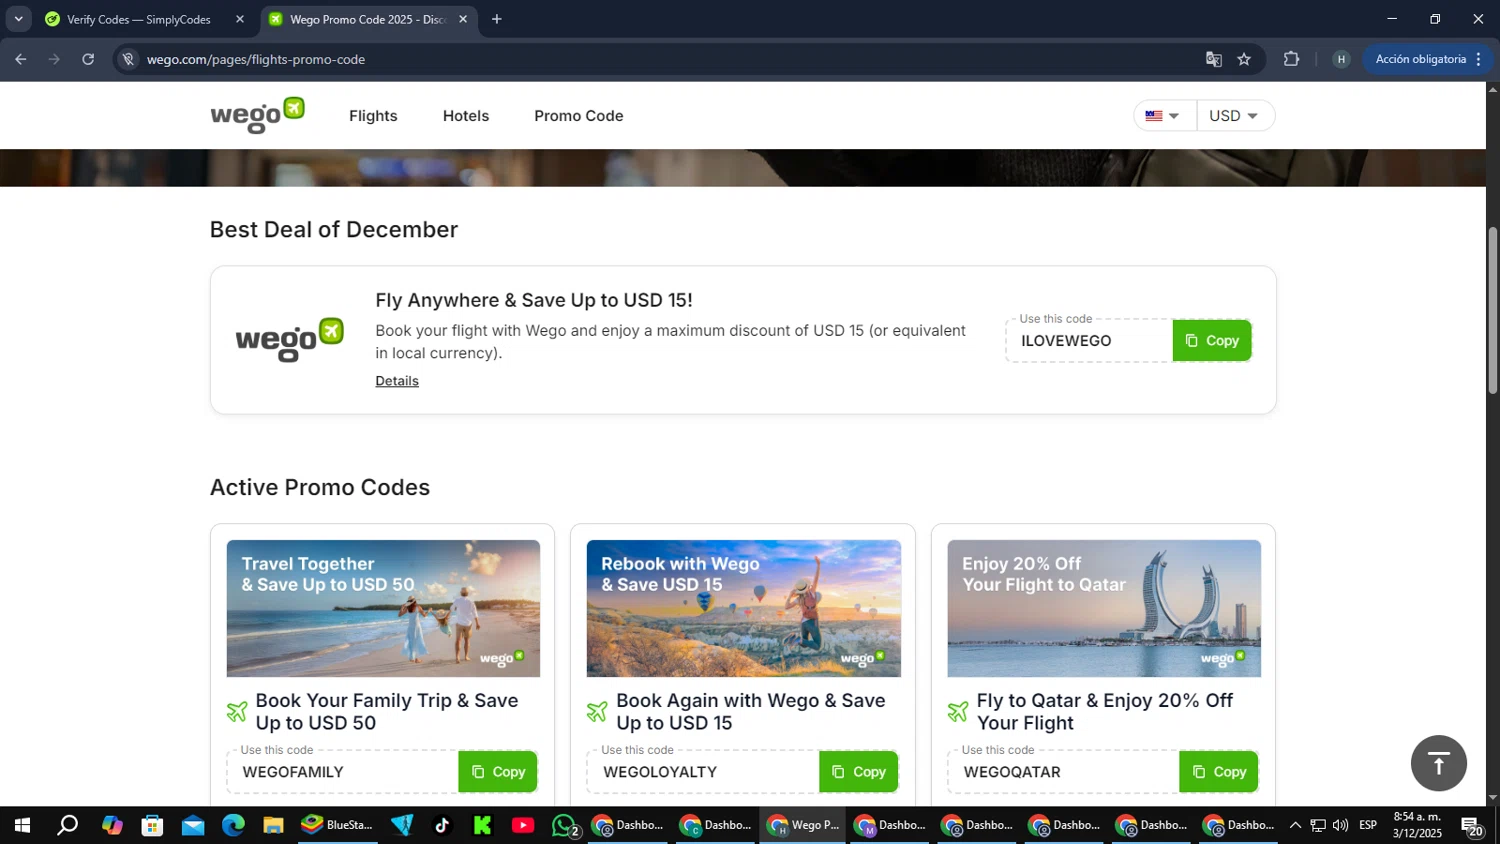Close the Verify Codes — SimplyCodes tab
This screenshot has height=844, width=1500.
[240, 19]
